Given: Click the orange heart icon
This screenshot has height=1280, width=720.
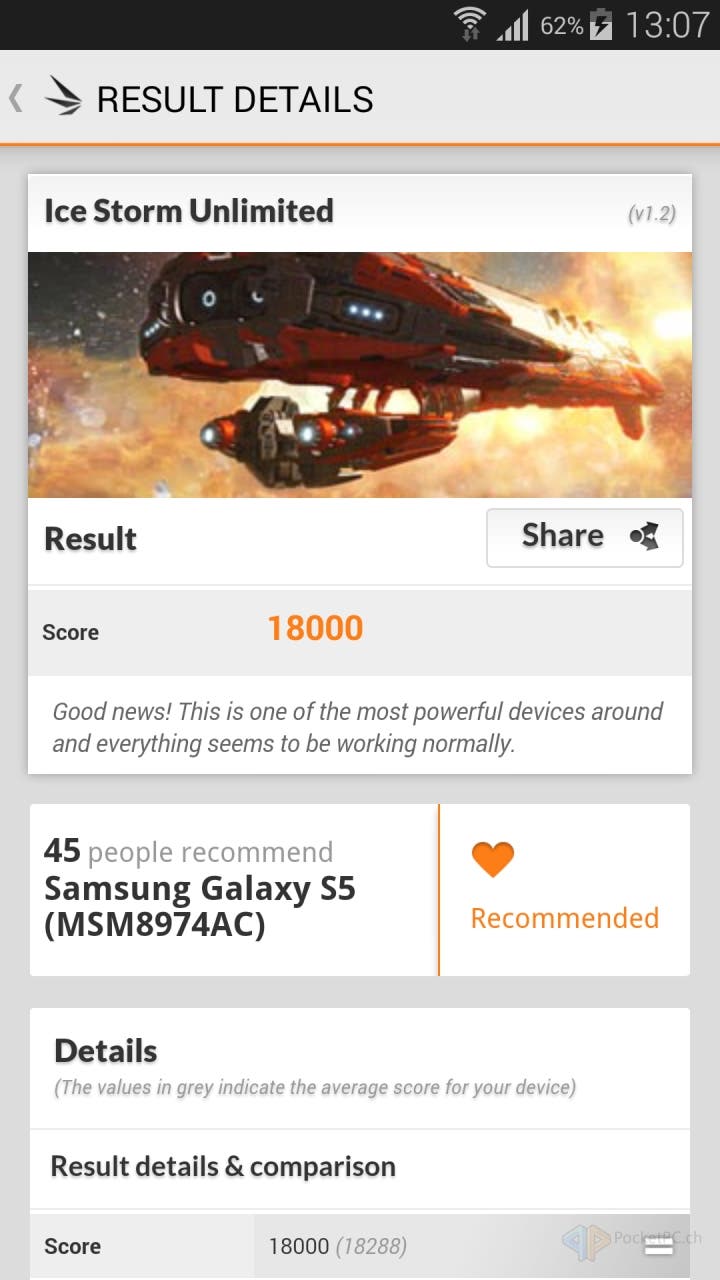Looking at the screenshot, I should (x=493, y=859).
